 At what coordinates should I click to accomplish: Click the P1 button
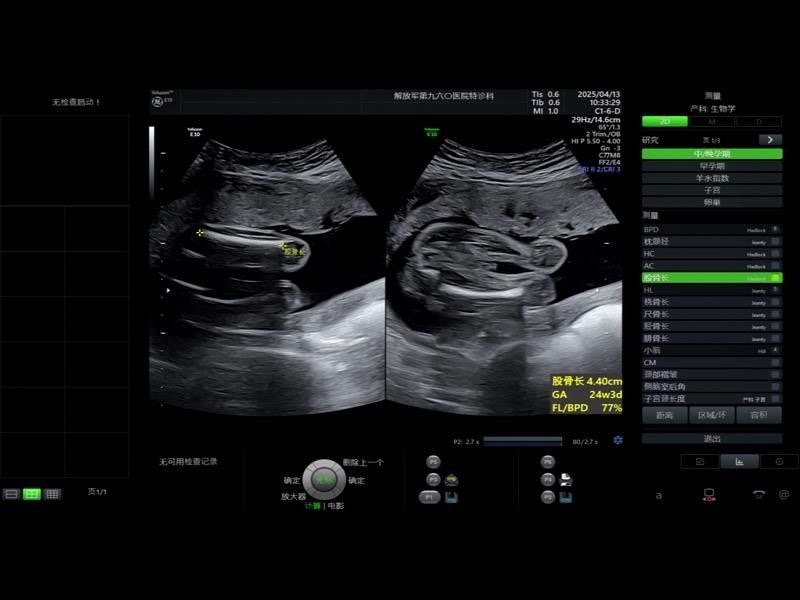click(429, 497)
